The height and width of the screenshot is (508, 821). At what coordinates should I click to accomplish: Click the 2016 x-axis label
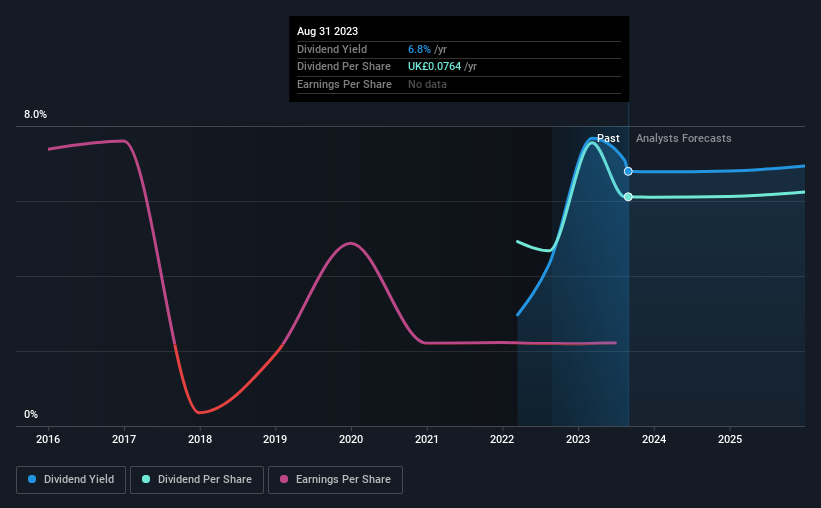pos(48,439)
